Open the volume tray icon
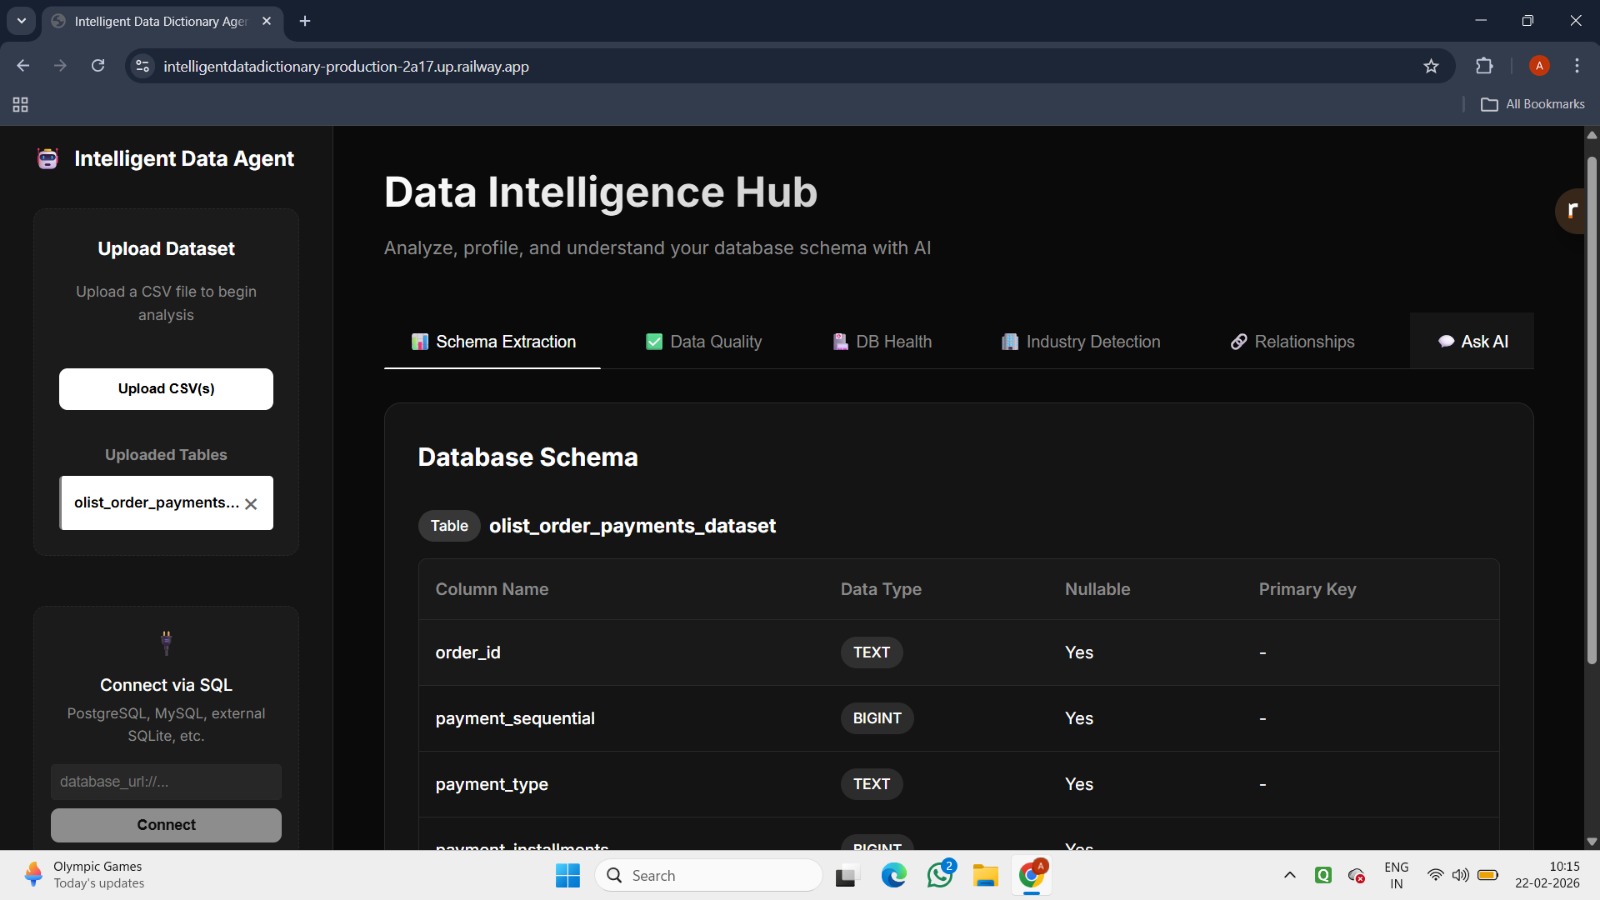The image size is (1600, 900). click(1461, 876)
